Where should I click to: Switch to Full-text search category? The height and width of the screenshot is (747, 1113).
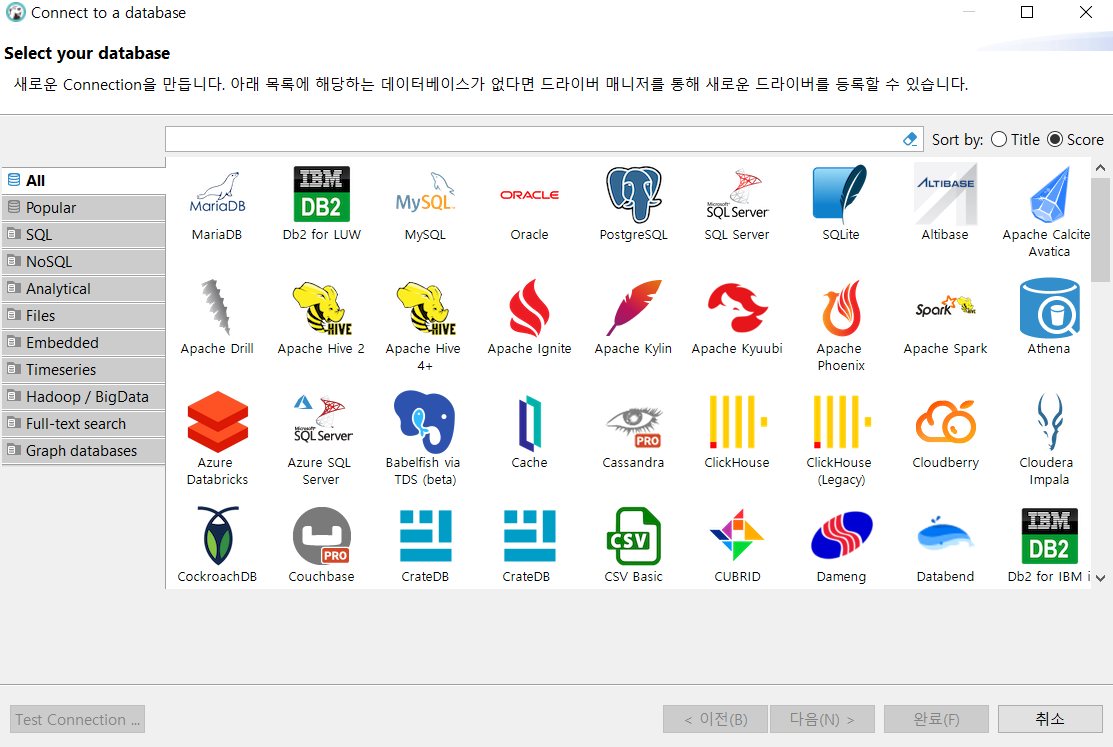click(84, 423)
